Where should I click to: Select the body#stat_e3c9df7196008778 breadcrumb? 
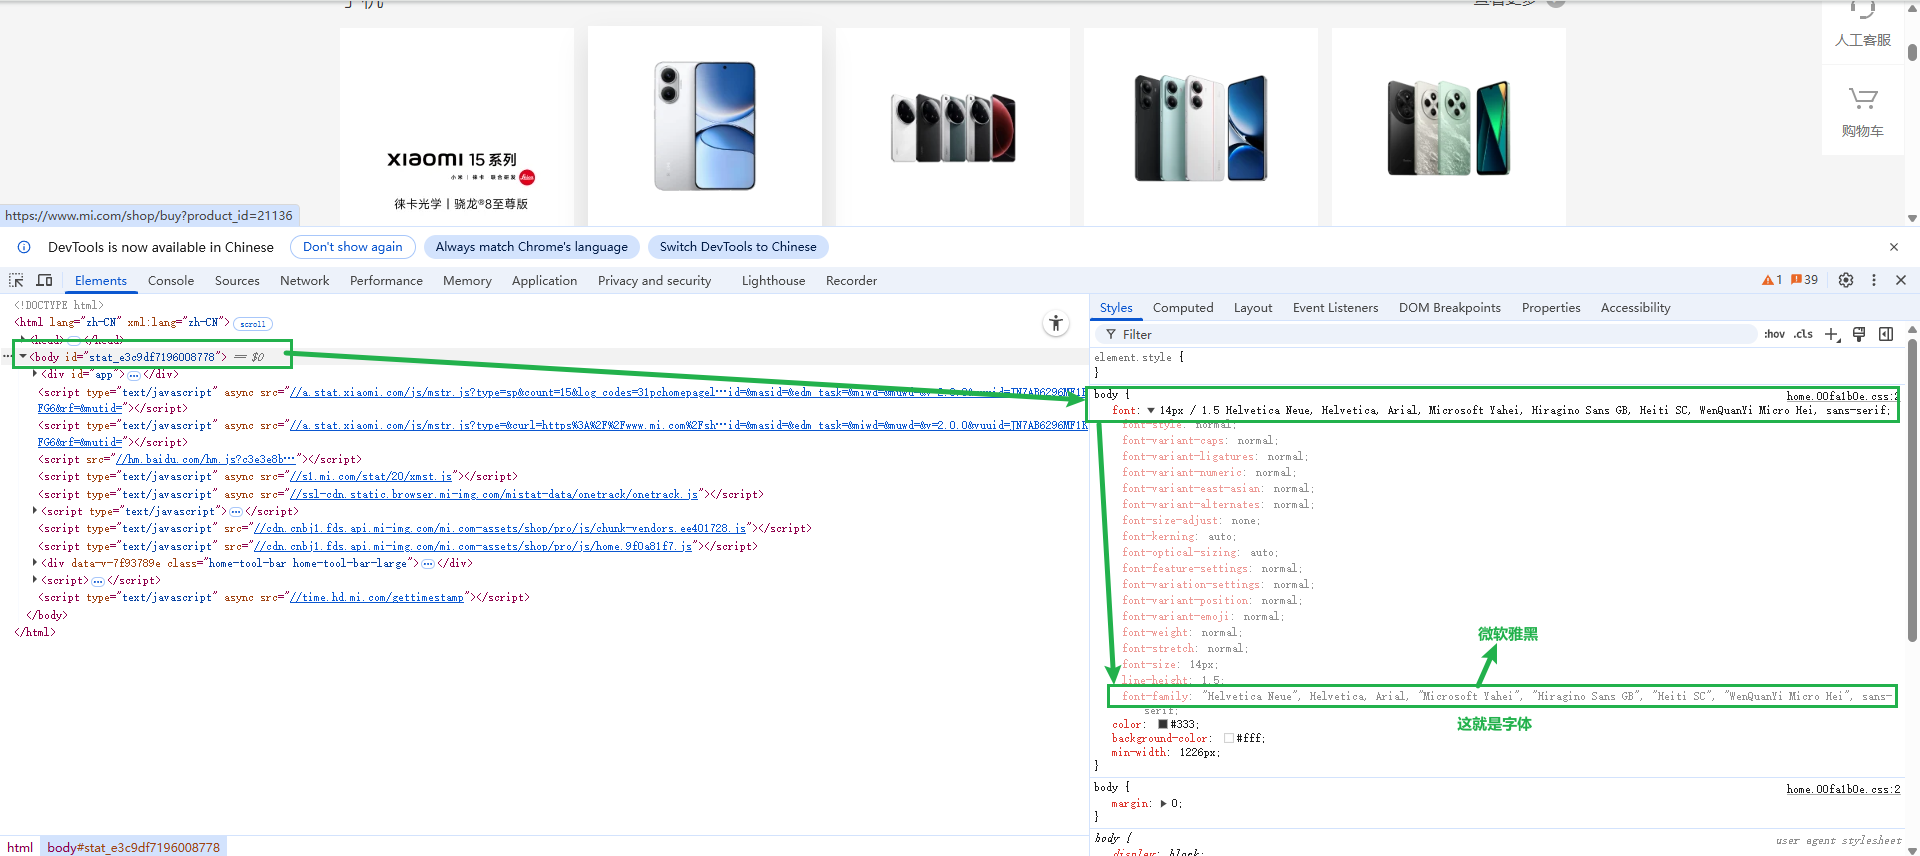click(133, 847)
